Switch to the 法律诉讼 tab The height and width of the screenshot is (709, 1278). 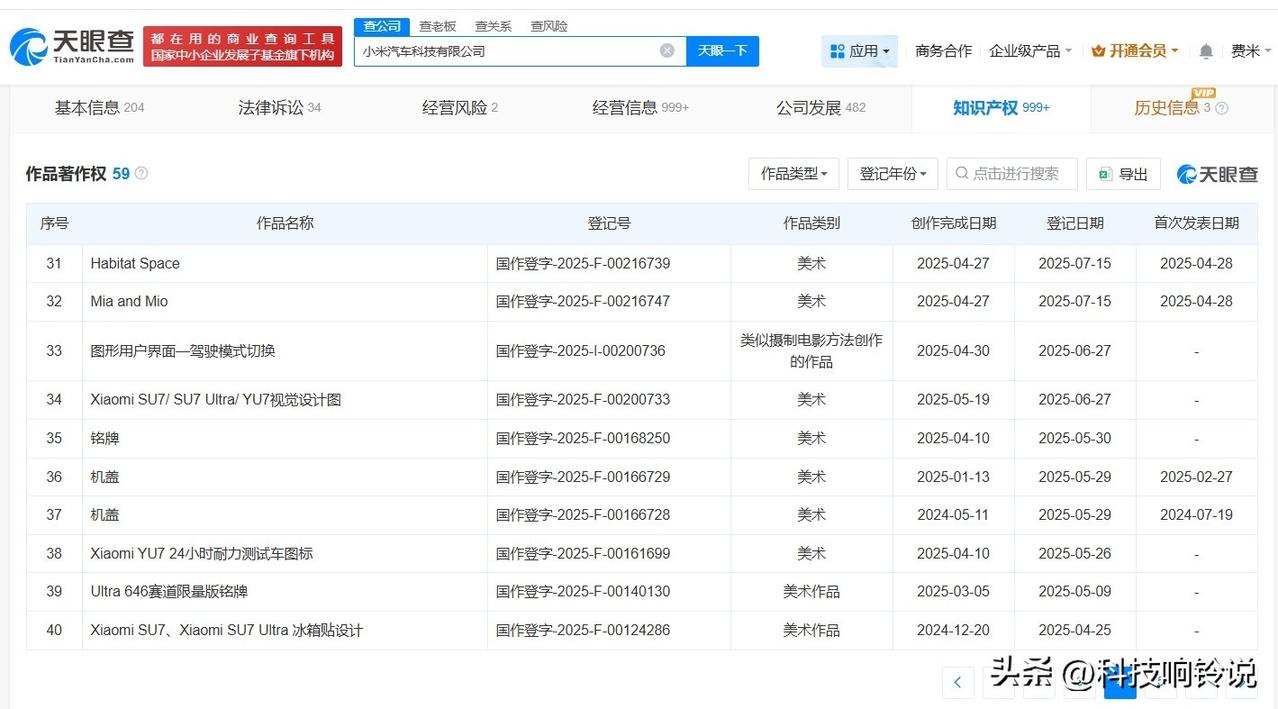pyautogui.click(x=279, y=108)
